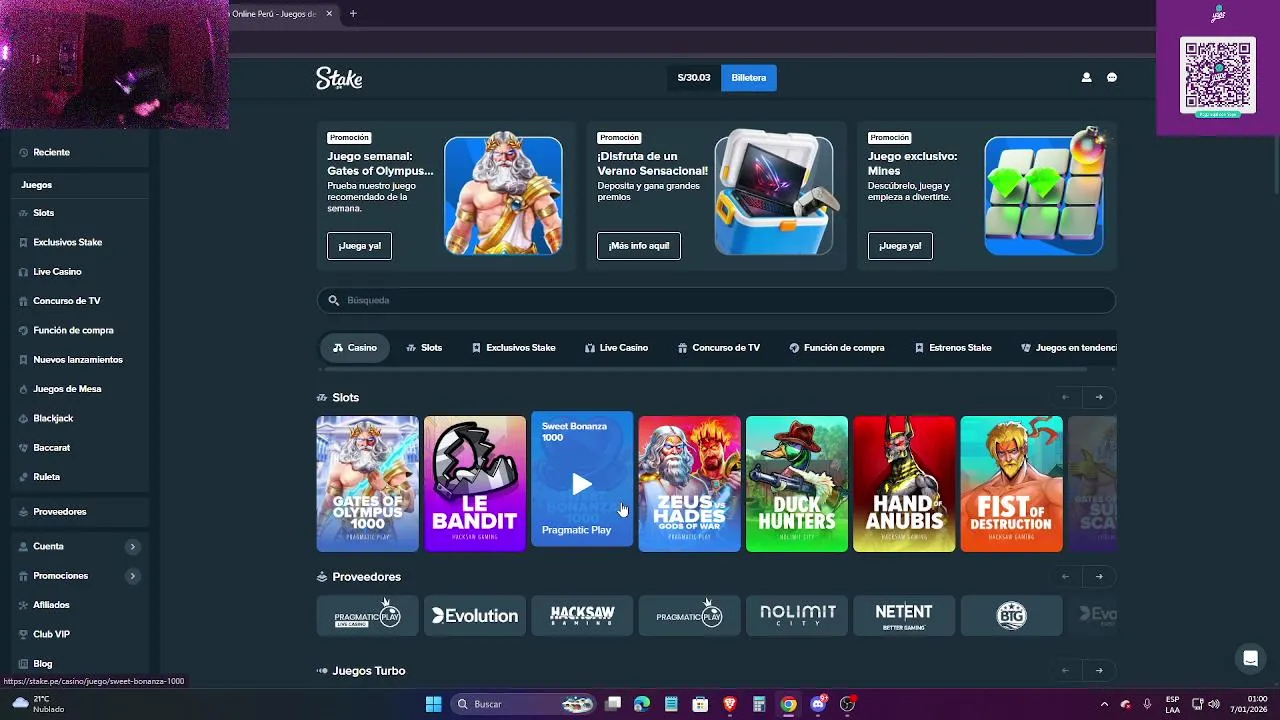Click the Stake logo

pos(339,78)
